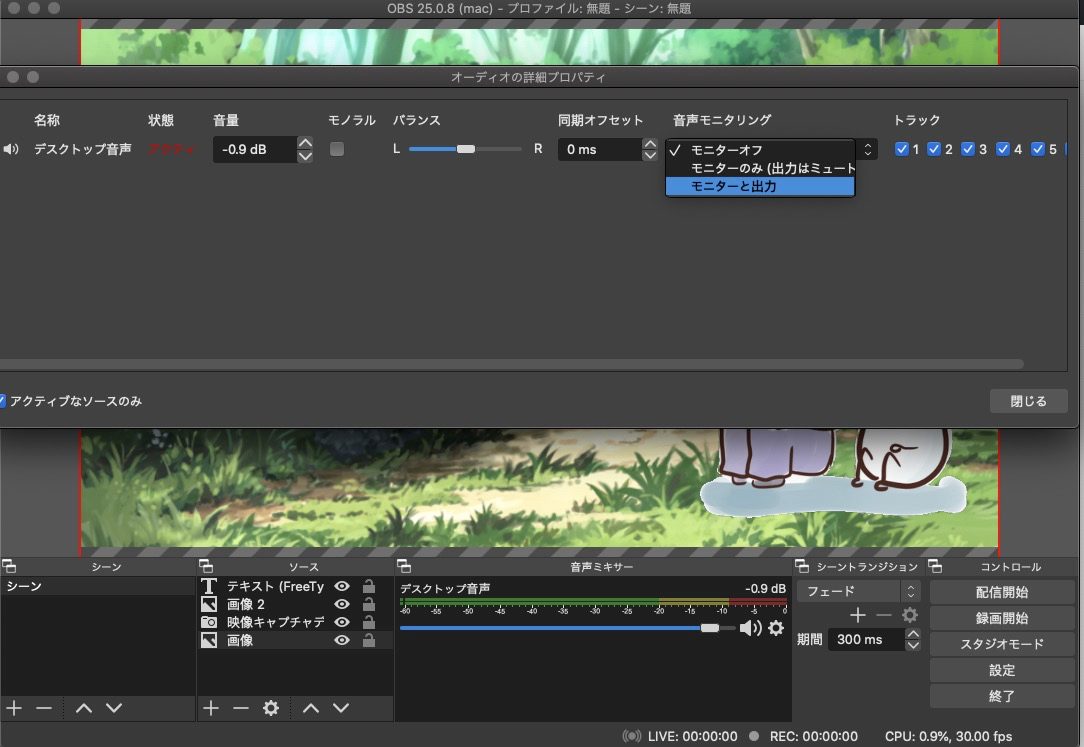Adjust the バランス L/R slider handle
1084x747 pixels.
[x=466, y=149]
